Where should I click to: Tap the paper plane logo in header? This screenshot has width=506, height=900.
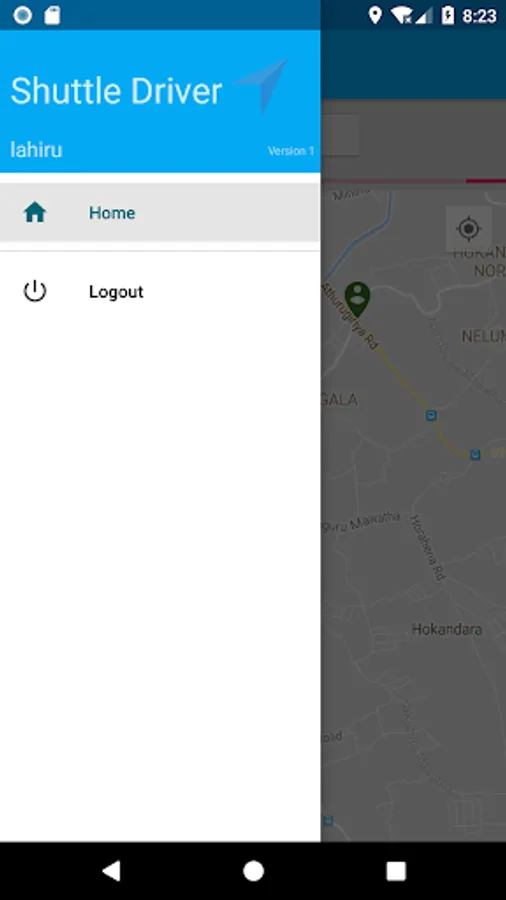[x=261, y=84]
